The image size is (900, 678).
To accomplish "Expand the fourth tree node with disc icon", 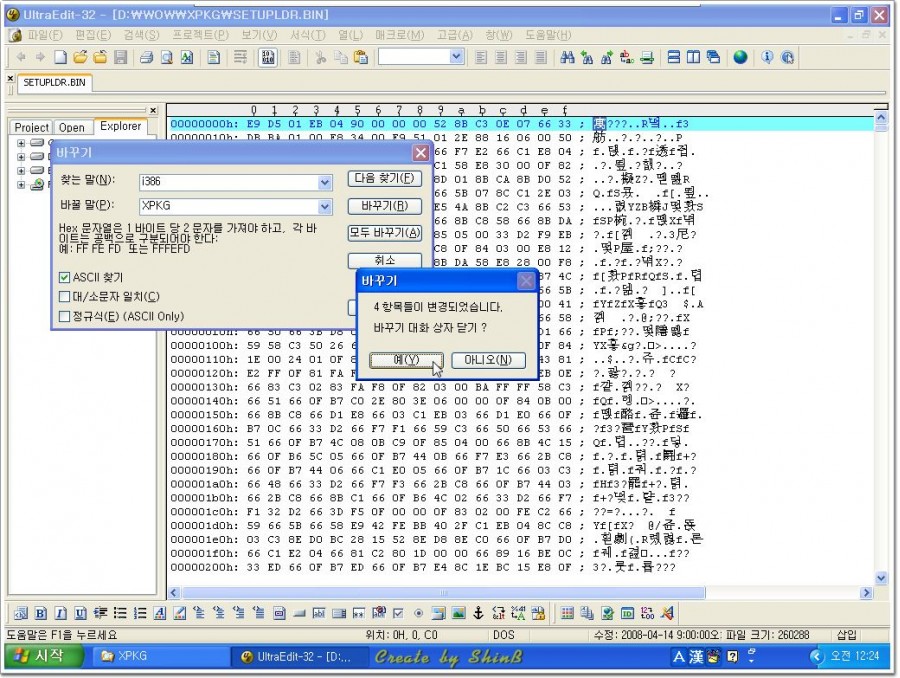I will click(x=21, y=185).
